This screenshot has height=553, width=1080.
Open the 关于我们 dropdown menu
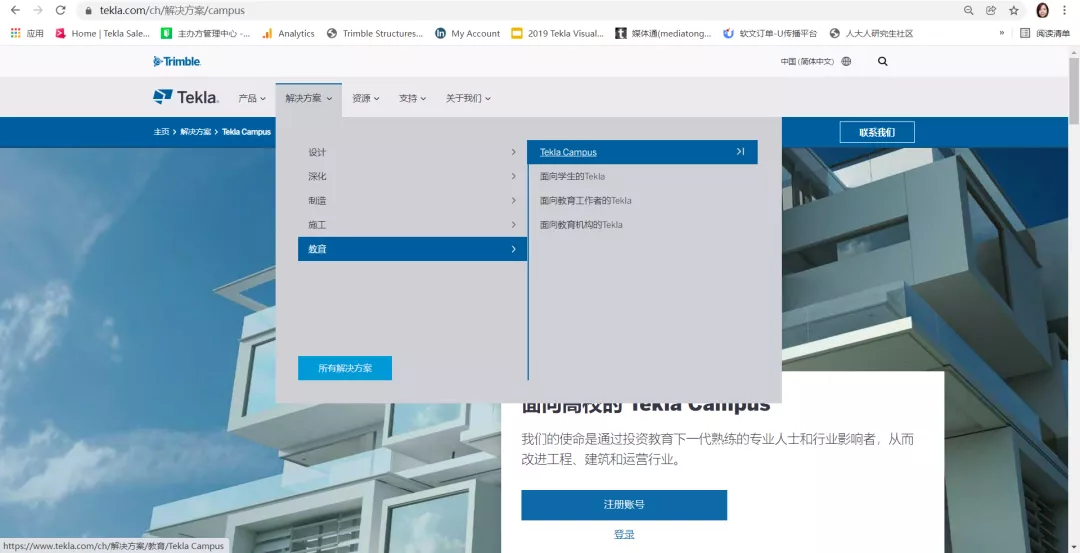[x=468, y=98]
